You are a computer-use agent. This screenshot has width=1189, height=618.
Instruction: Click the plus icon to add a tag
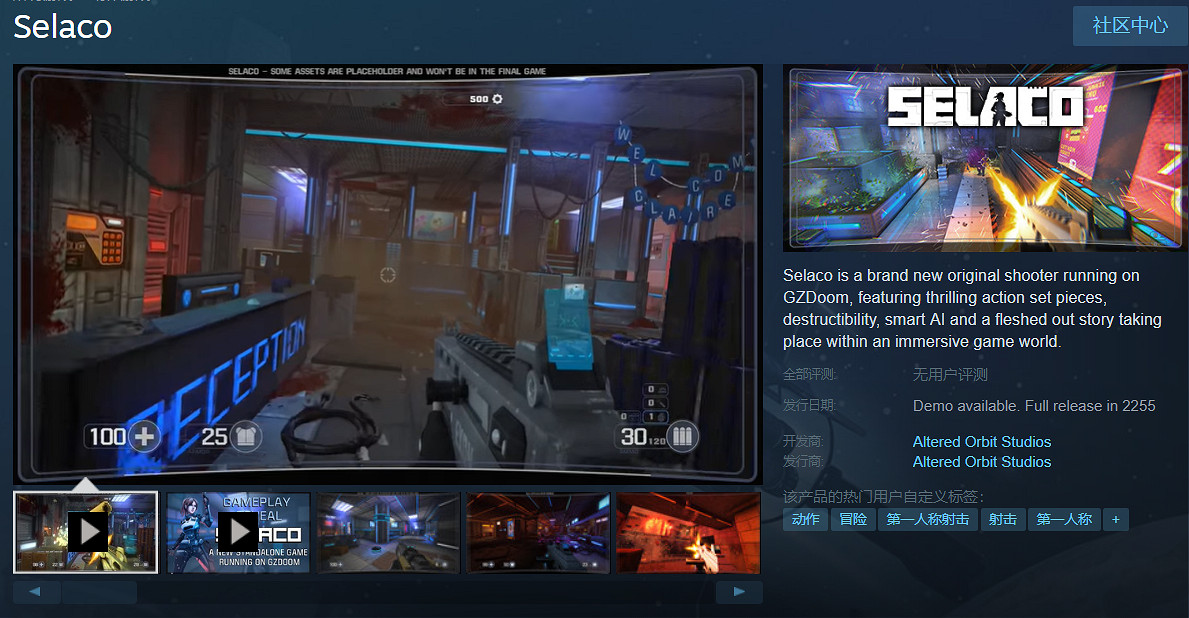click(1115, 519)
